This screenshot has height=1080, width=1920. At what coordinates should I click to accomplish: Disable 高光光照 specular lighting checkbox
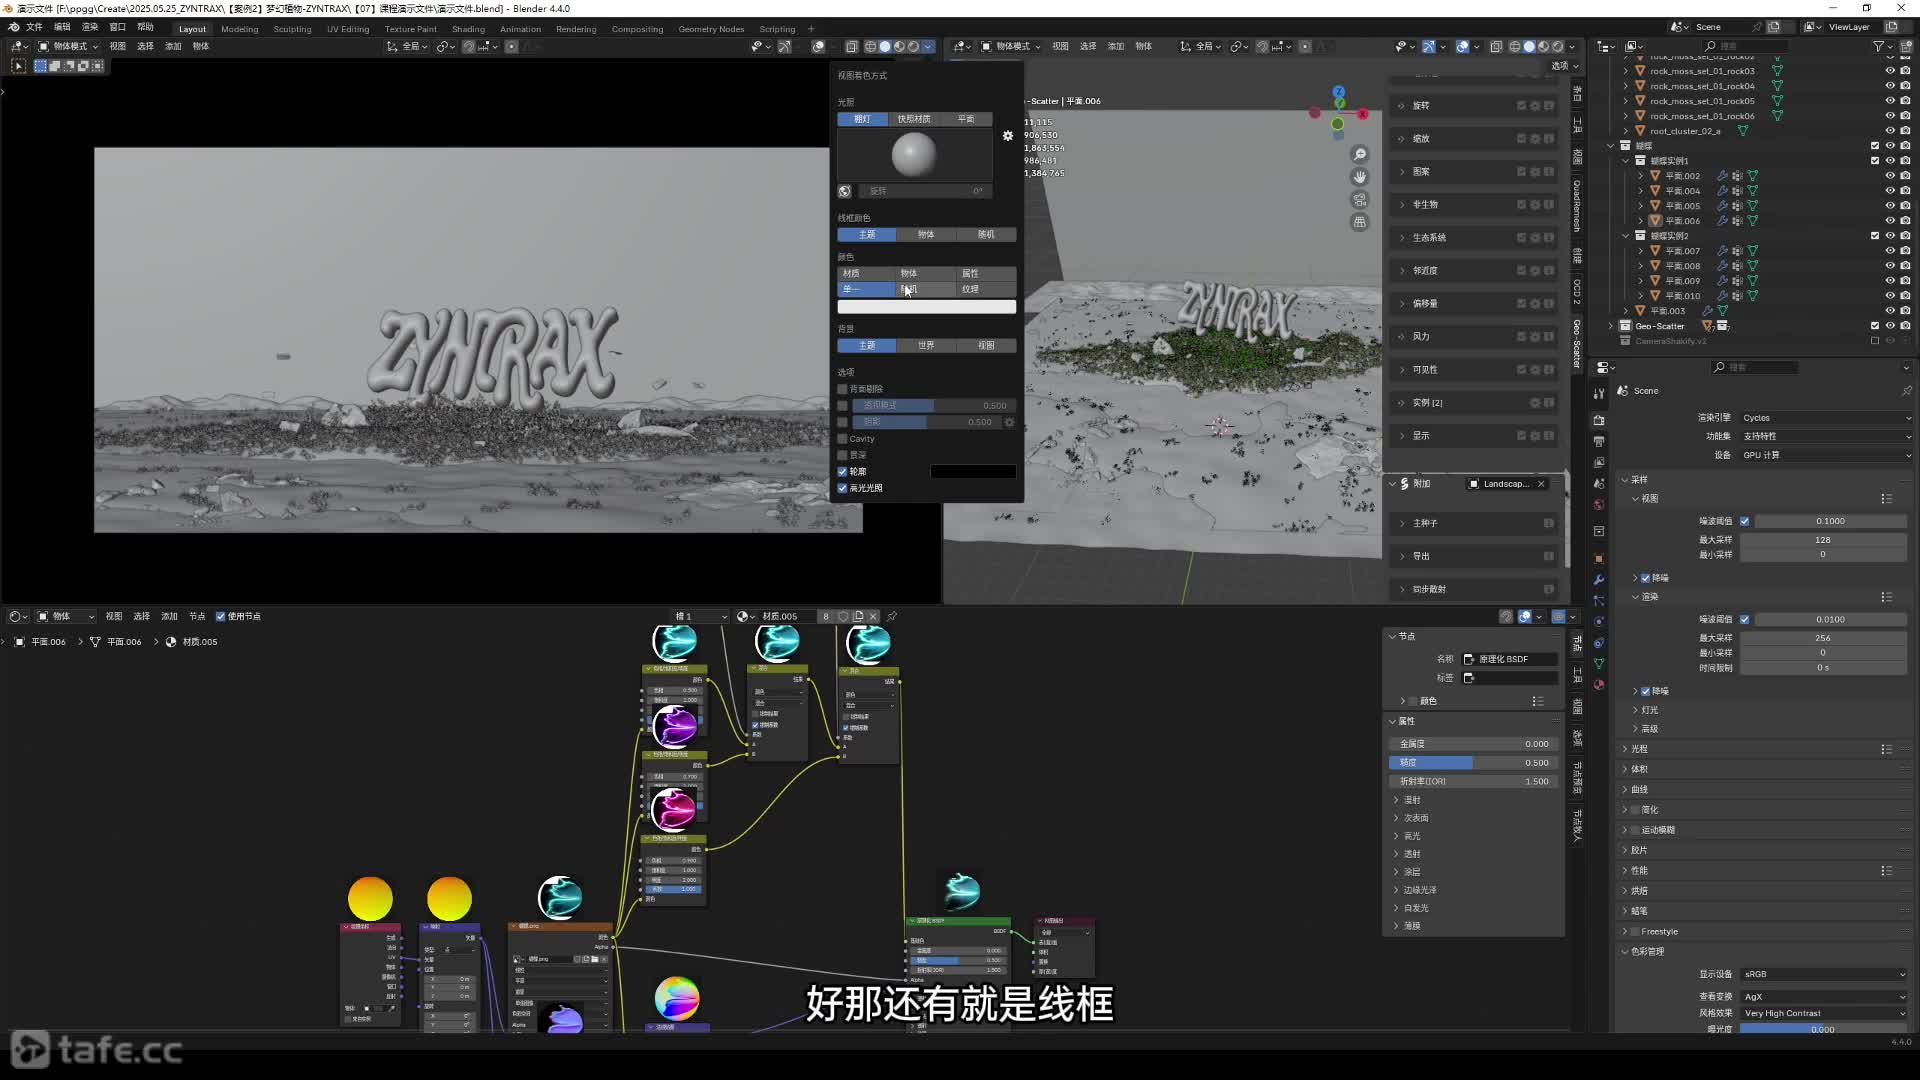tap(842, 488)
